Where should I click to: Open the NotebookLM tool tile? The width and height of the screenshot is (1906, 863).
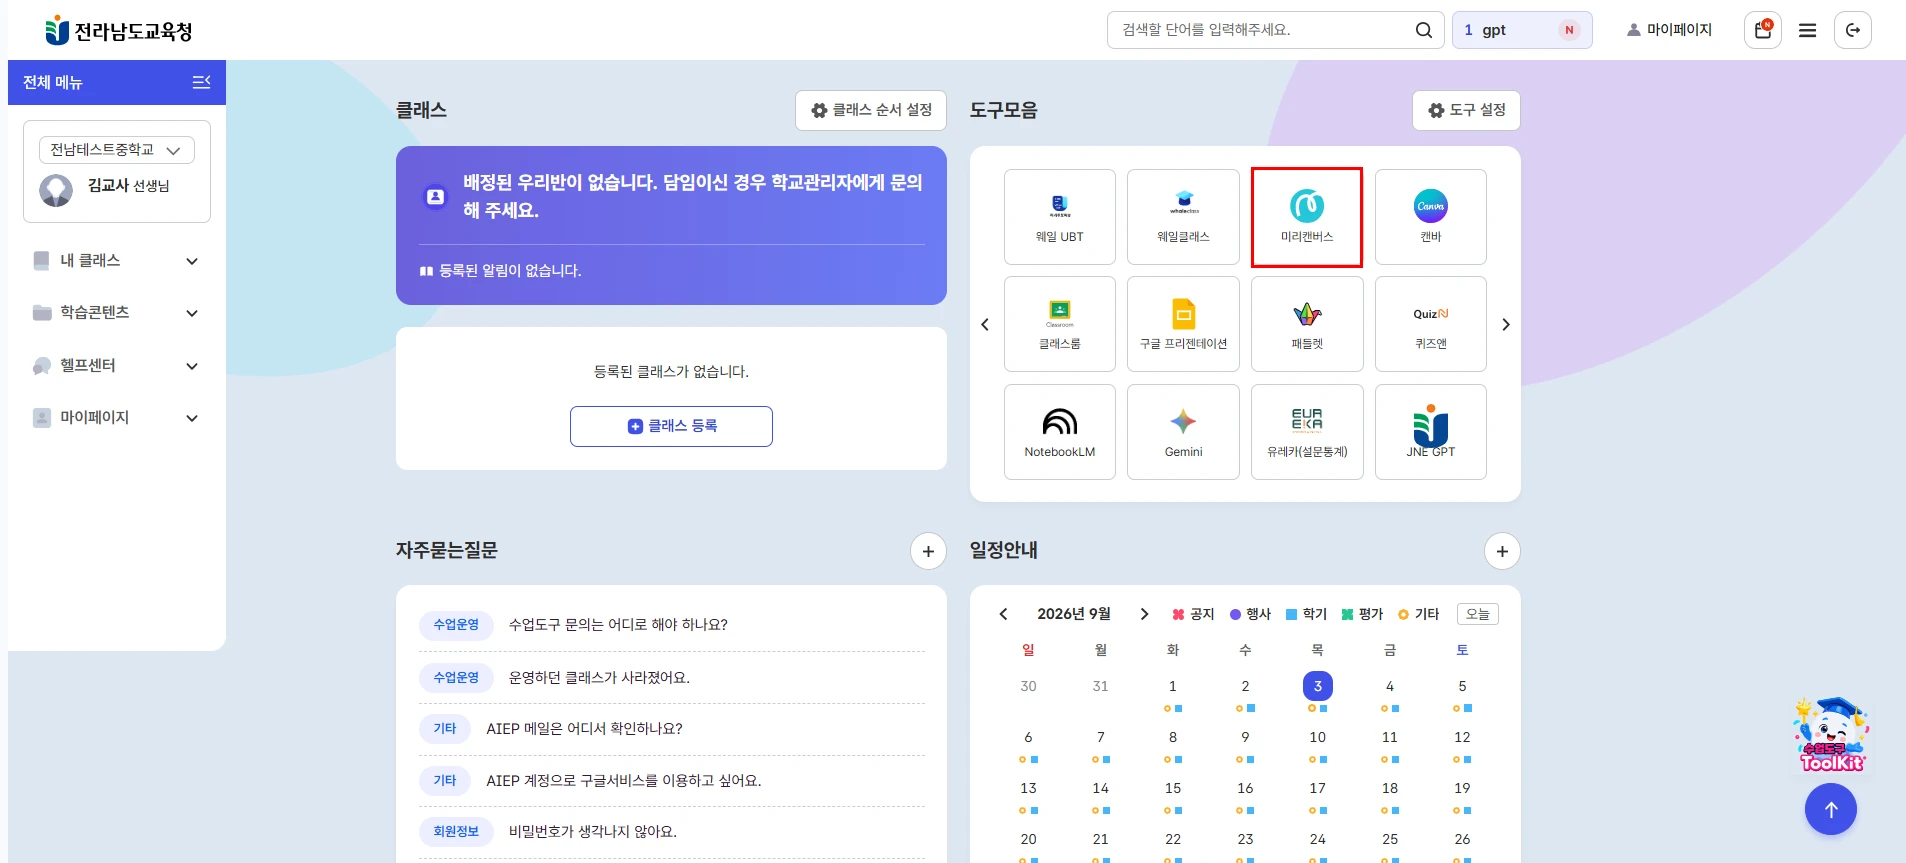point(1060,432)
